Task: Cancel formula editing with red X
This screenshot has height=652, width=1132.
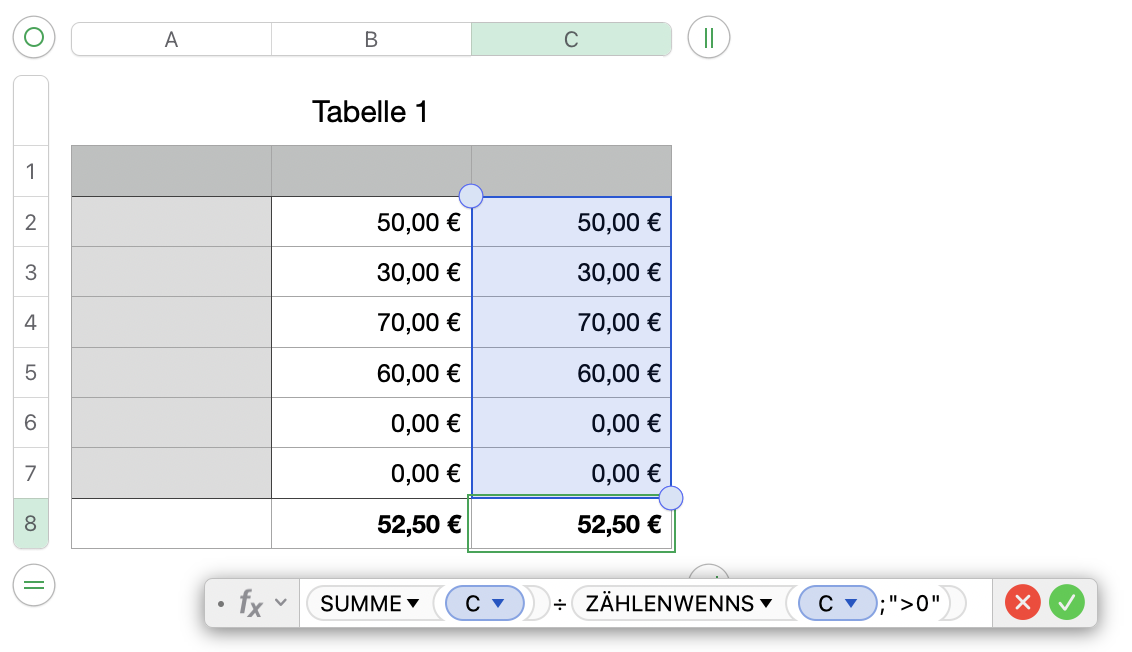Action: (x=1023, y=603)
